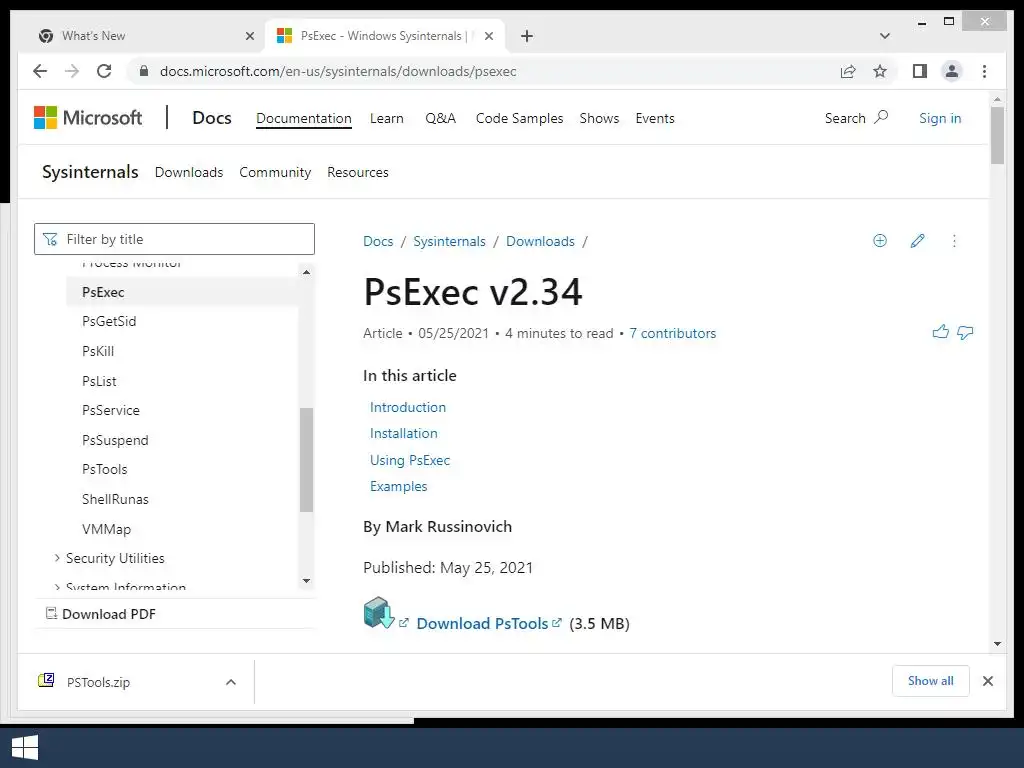Image resolution: width=1024 pixels, height=768 pixels.
Task: Open the tab search chevron
Action: coord(885,36)
